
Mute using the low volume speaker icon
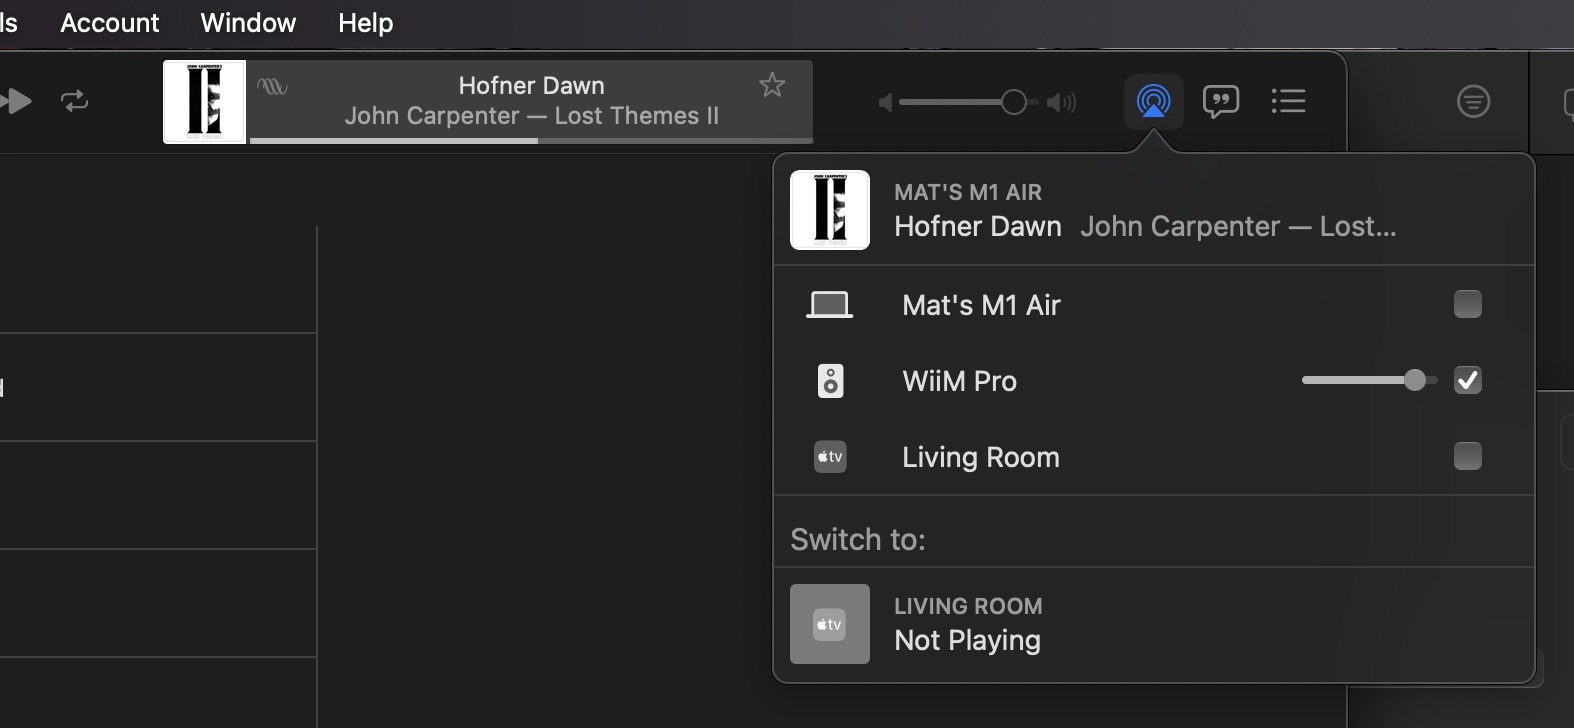pyautogui.click(x=885, y=102)
